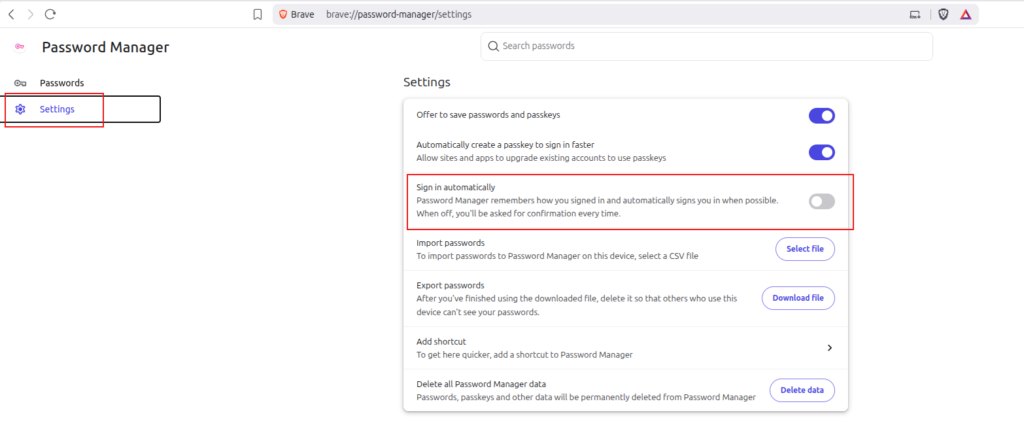Focus the Search passwords field

[x=707, y=46]
